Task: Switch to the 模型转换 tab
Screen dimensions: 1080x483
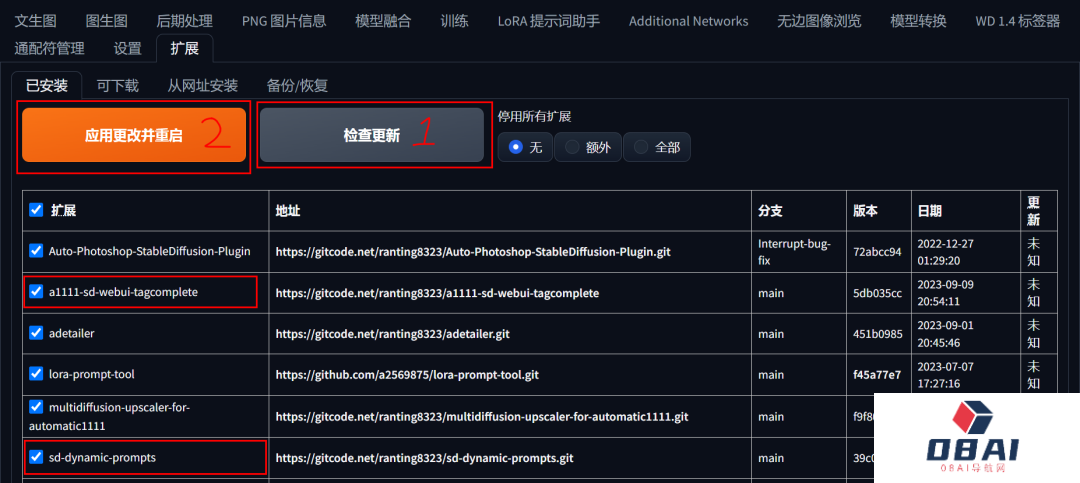Action: pos(918,21)
